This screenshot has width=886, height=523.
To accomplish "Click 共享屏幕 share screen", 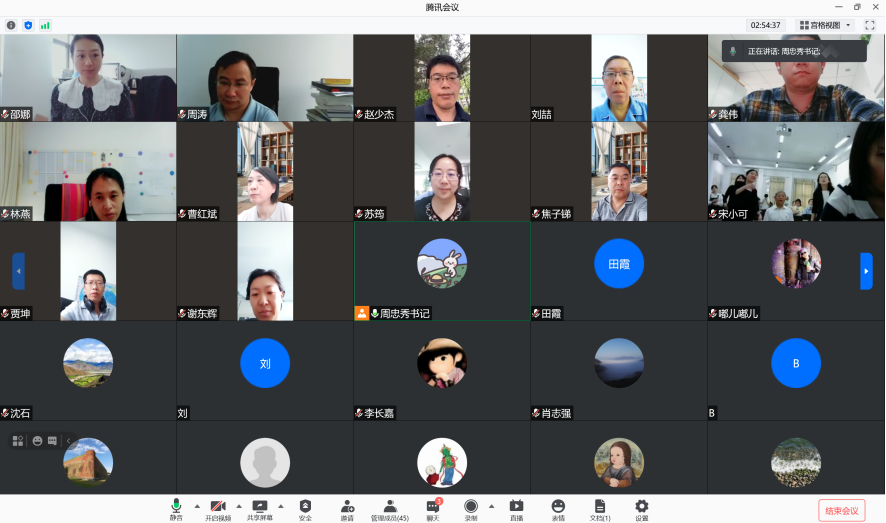I will point(260,508).
